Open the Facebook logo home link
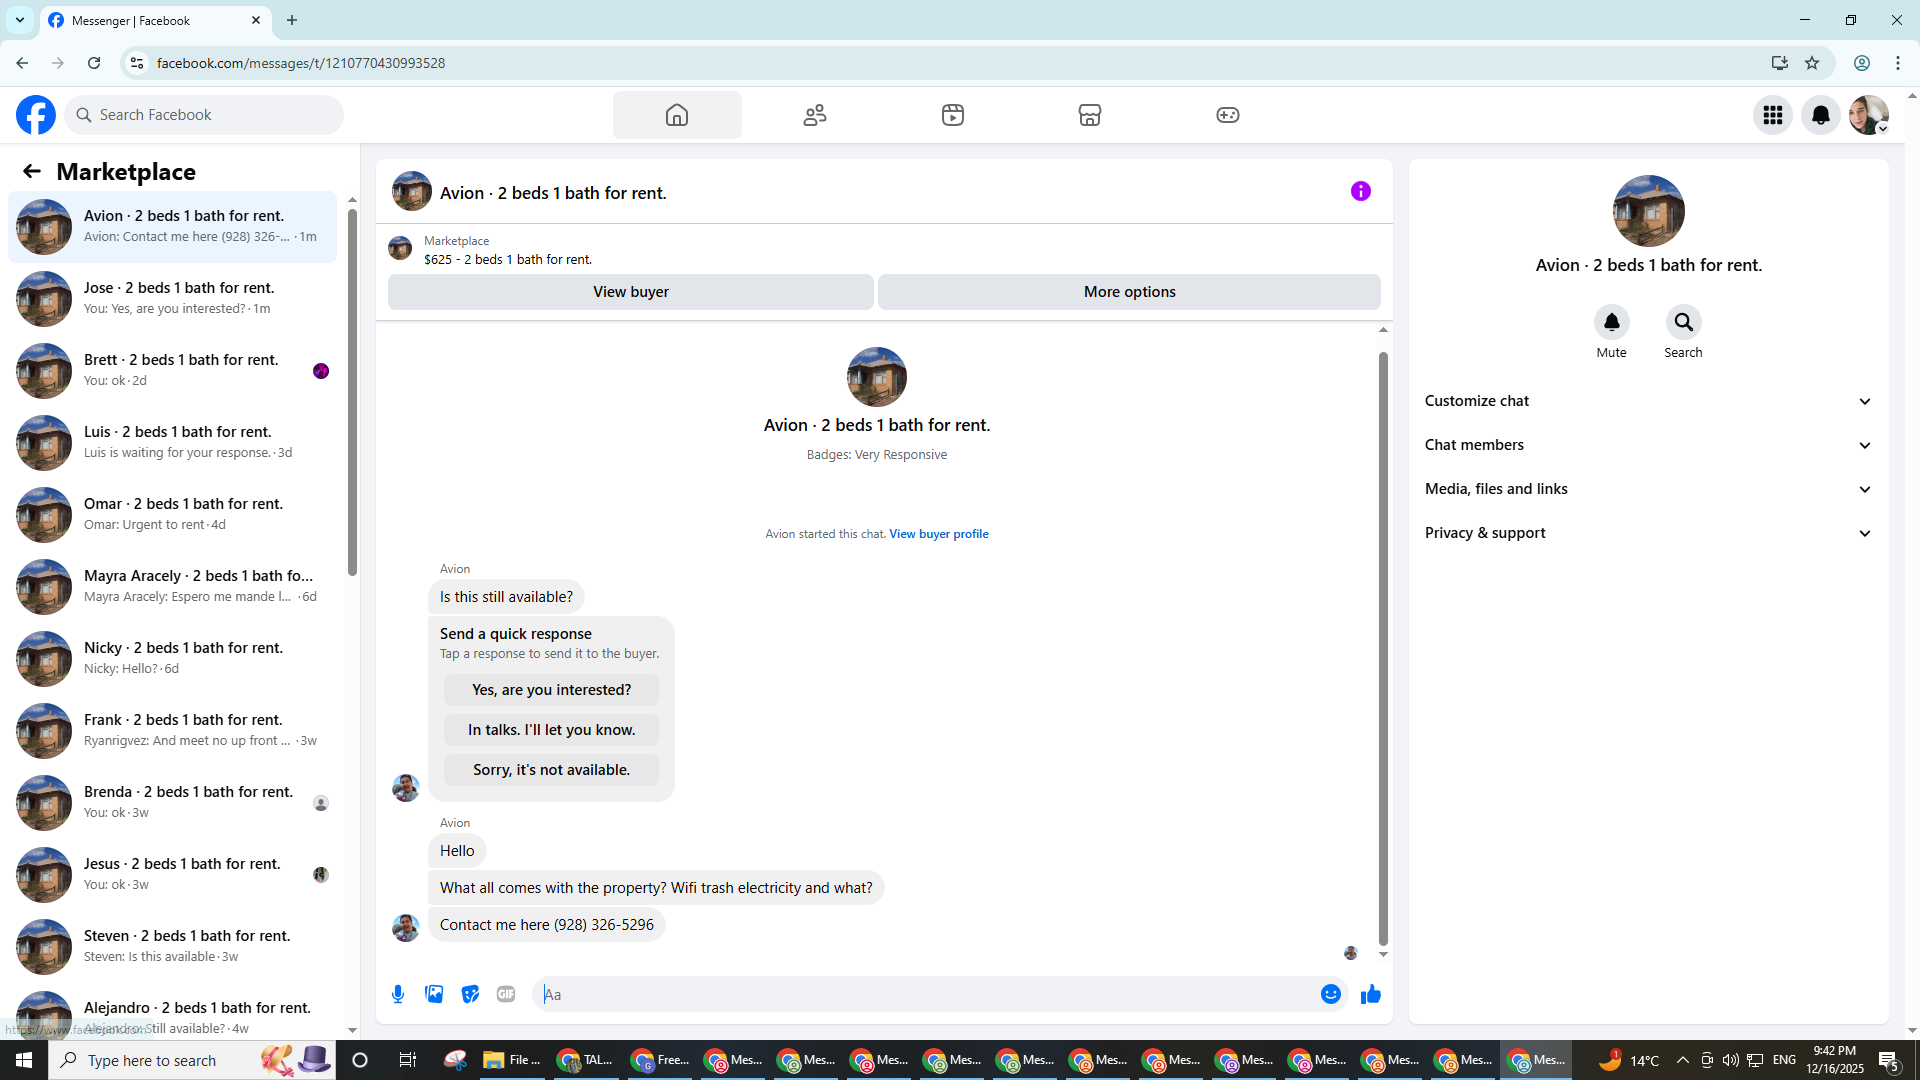 tap(36, 115)
